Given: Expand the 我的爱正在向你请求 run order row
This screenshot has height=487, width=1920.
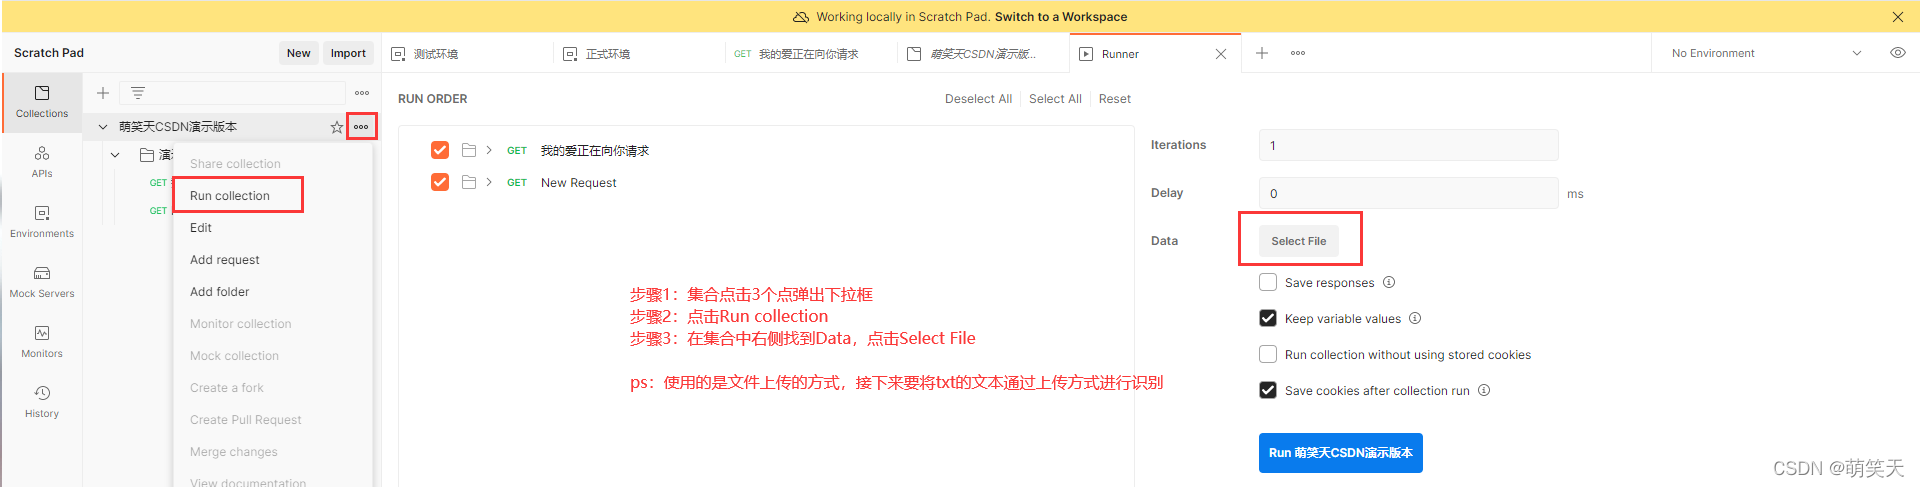Looking at the screenshot, I should point(489,150).
